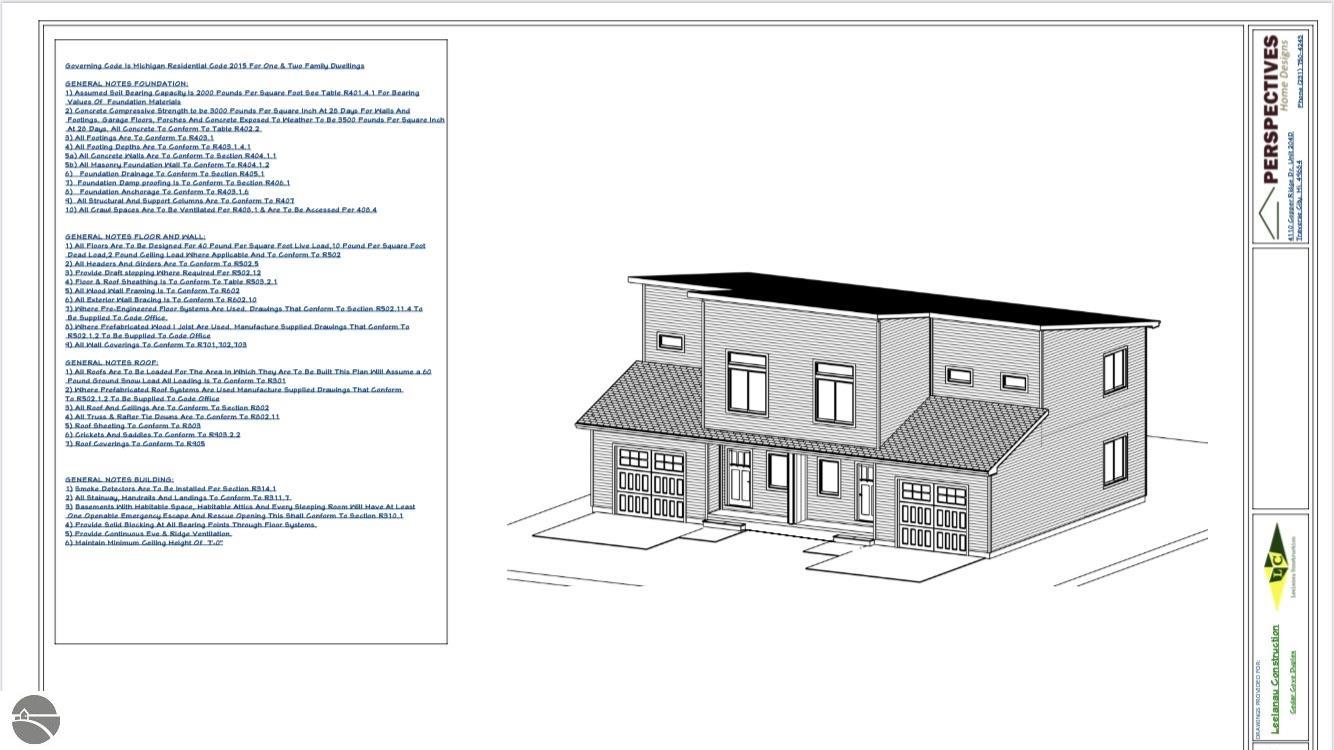
Task: Click the Roof Coverings R905 note
Action: [x=135, y=444]
